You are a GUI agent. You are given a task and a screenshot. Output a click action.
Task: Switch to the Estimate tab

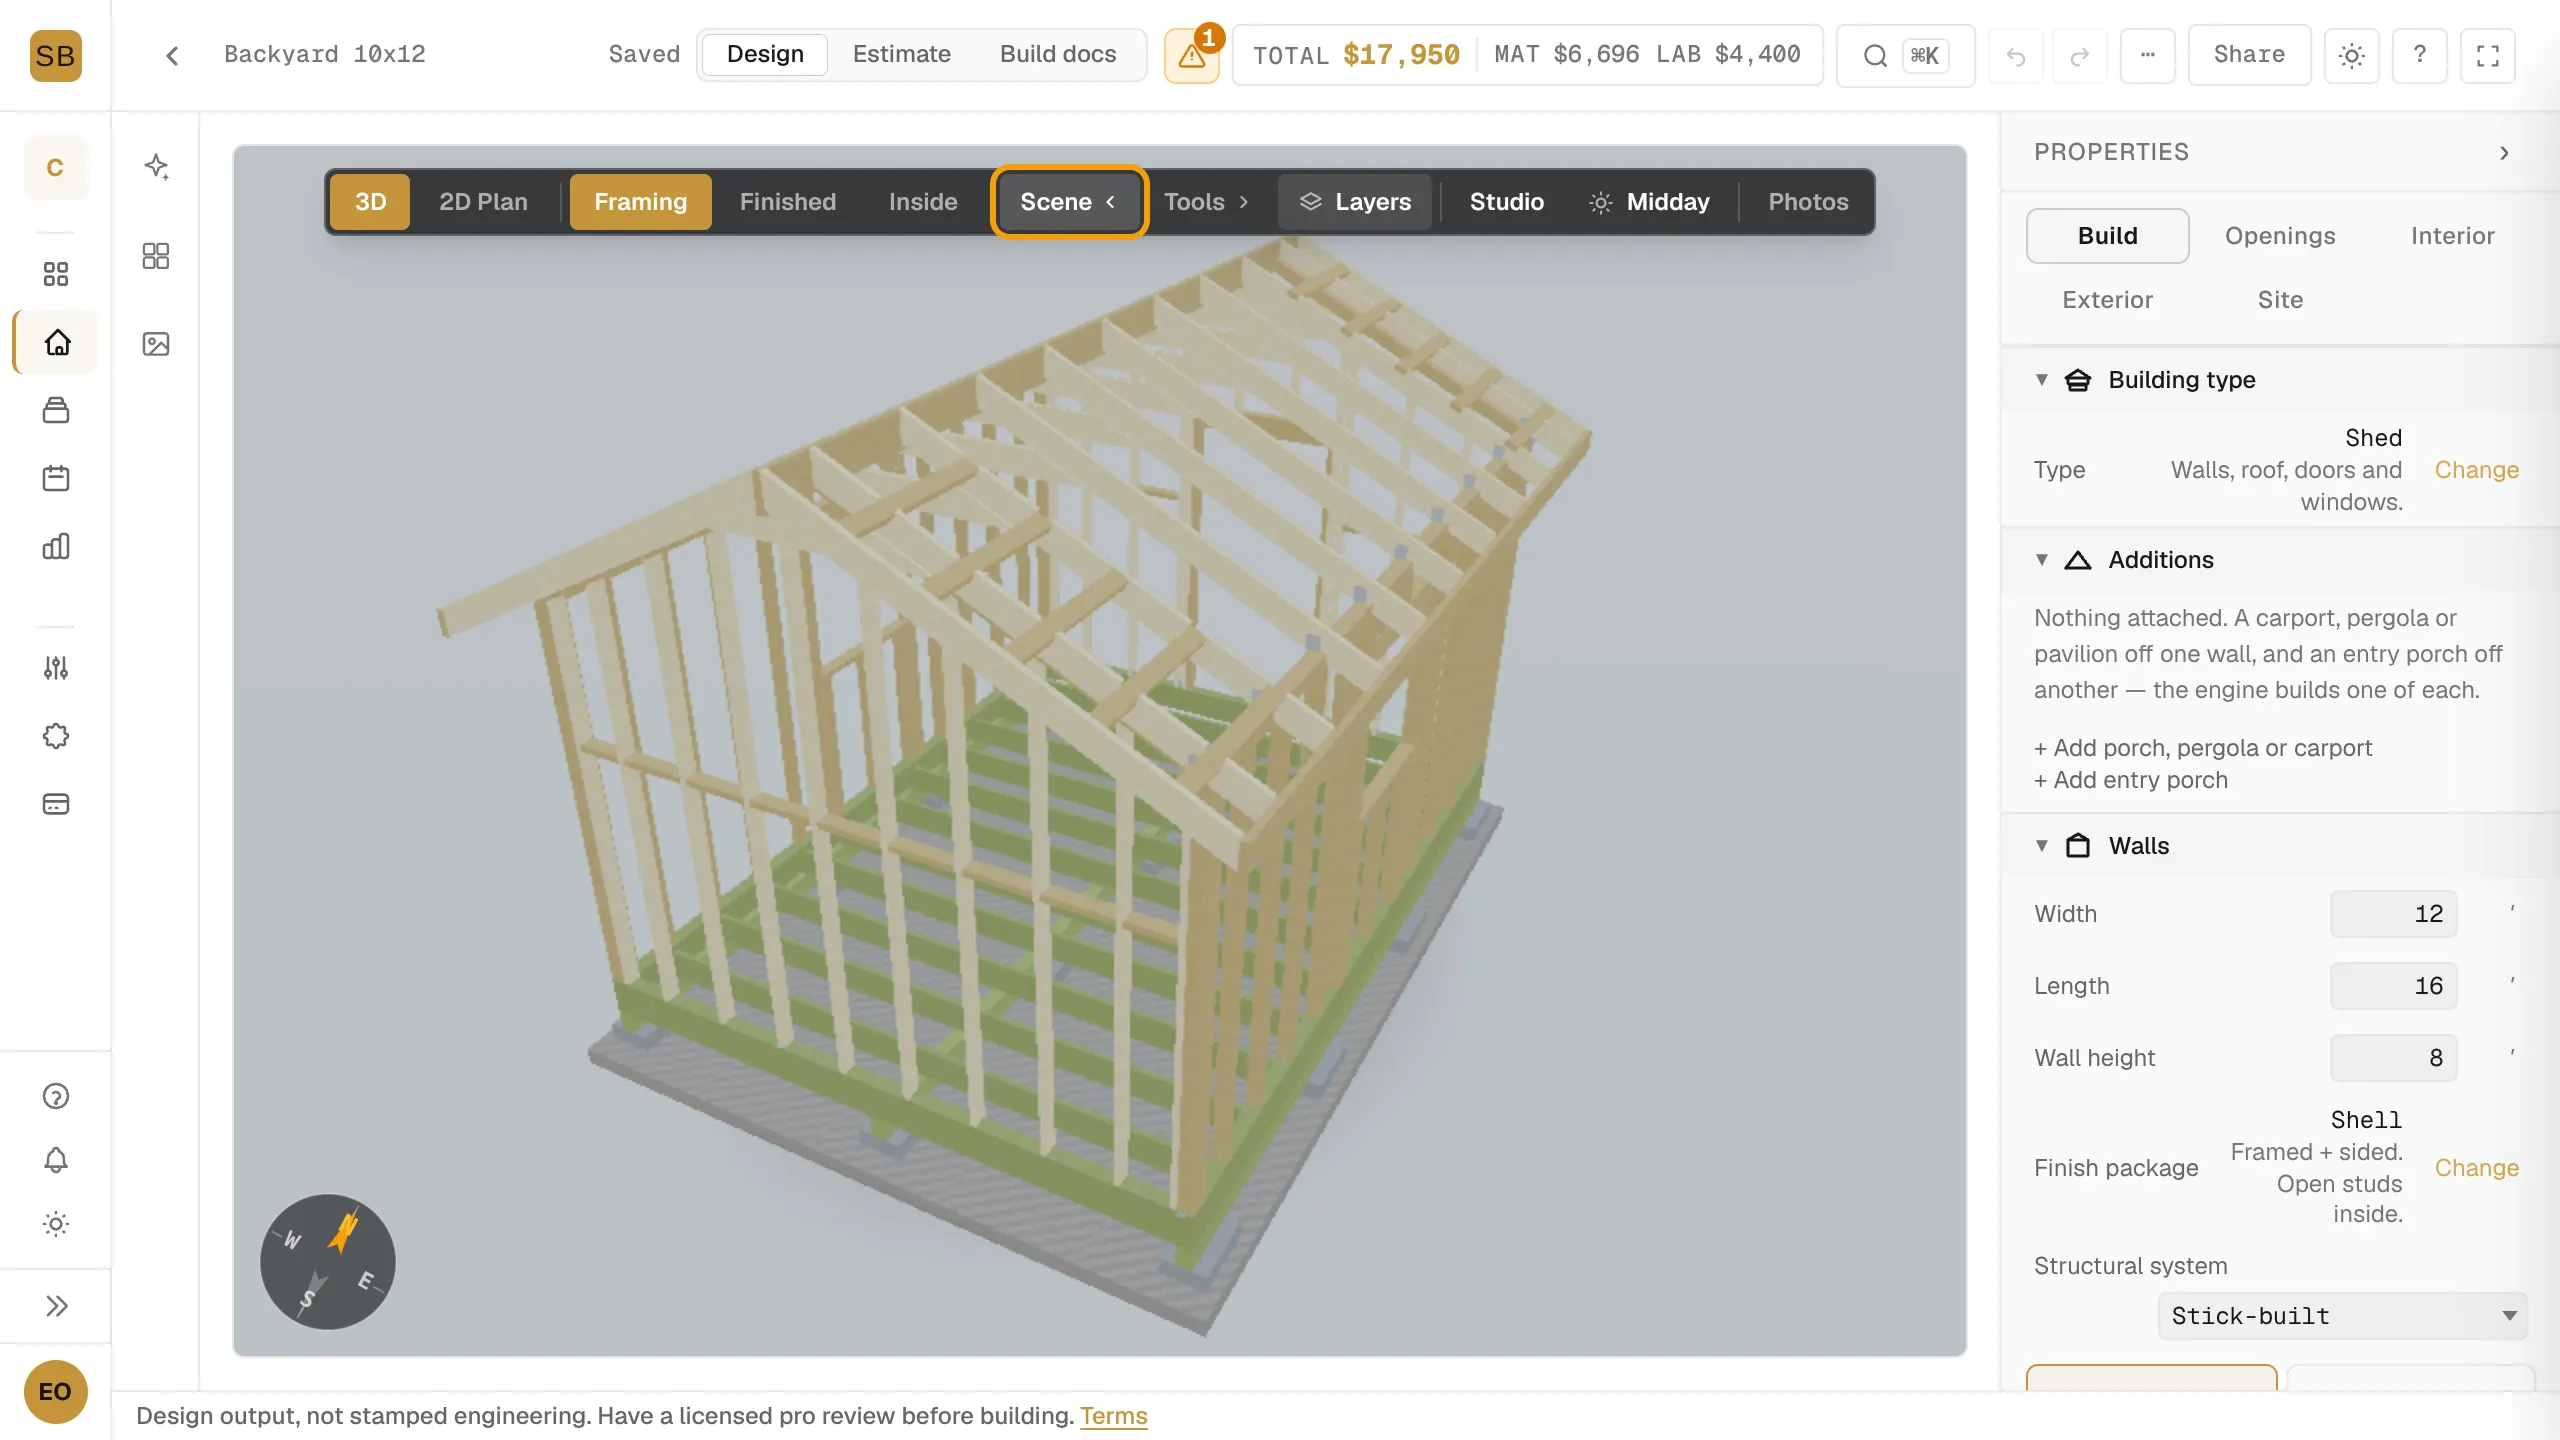coord(901,54)
